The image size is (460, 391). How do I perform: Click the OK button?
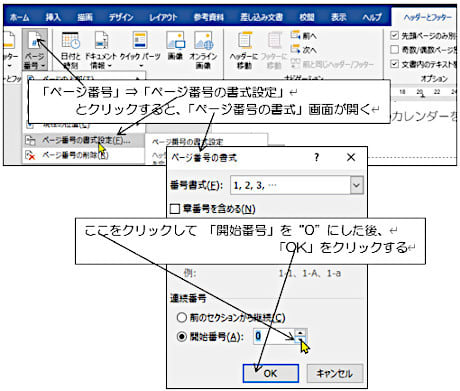(271, 373)
